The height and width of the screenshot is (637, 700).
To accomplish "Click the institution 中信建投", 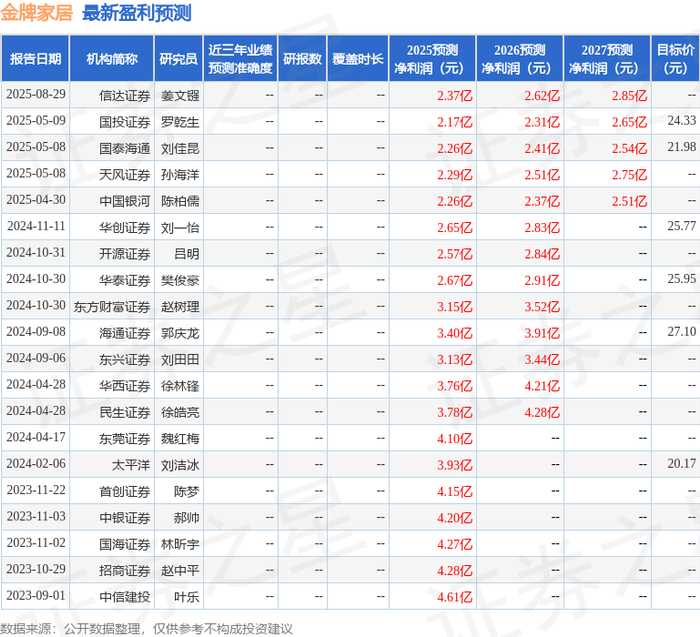I will pyautogui.click(x=125, y=597).
